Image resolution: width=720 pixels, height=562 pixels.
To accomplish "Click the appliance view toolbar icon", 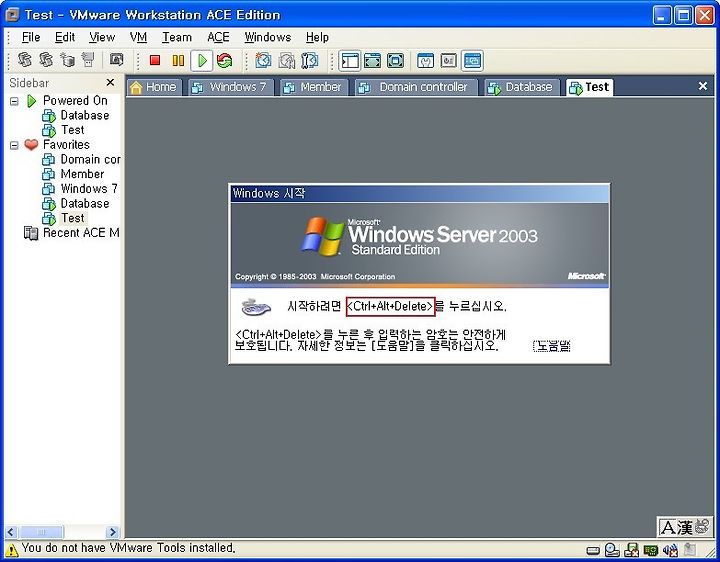I will point(449,61).
